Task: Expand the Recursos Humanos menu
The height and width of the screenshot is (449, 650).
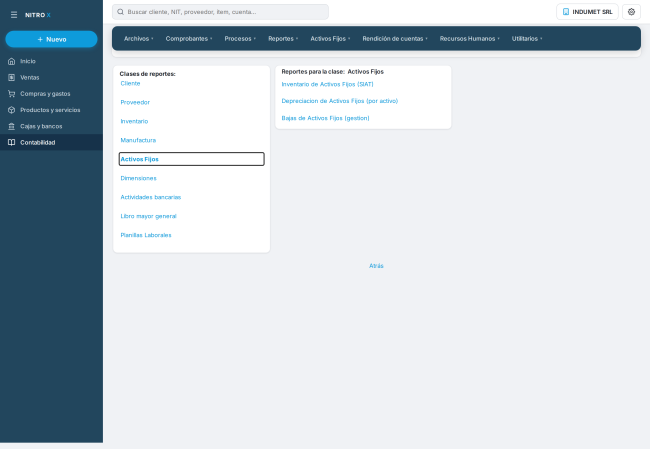Action: [470, 39]
